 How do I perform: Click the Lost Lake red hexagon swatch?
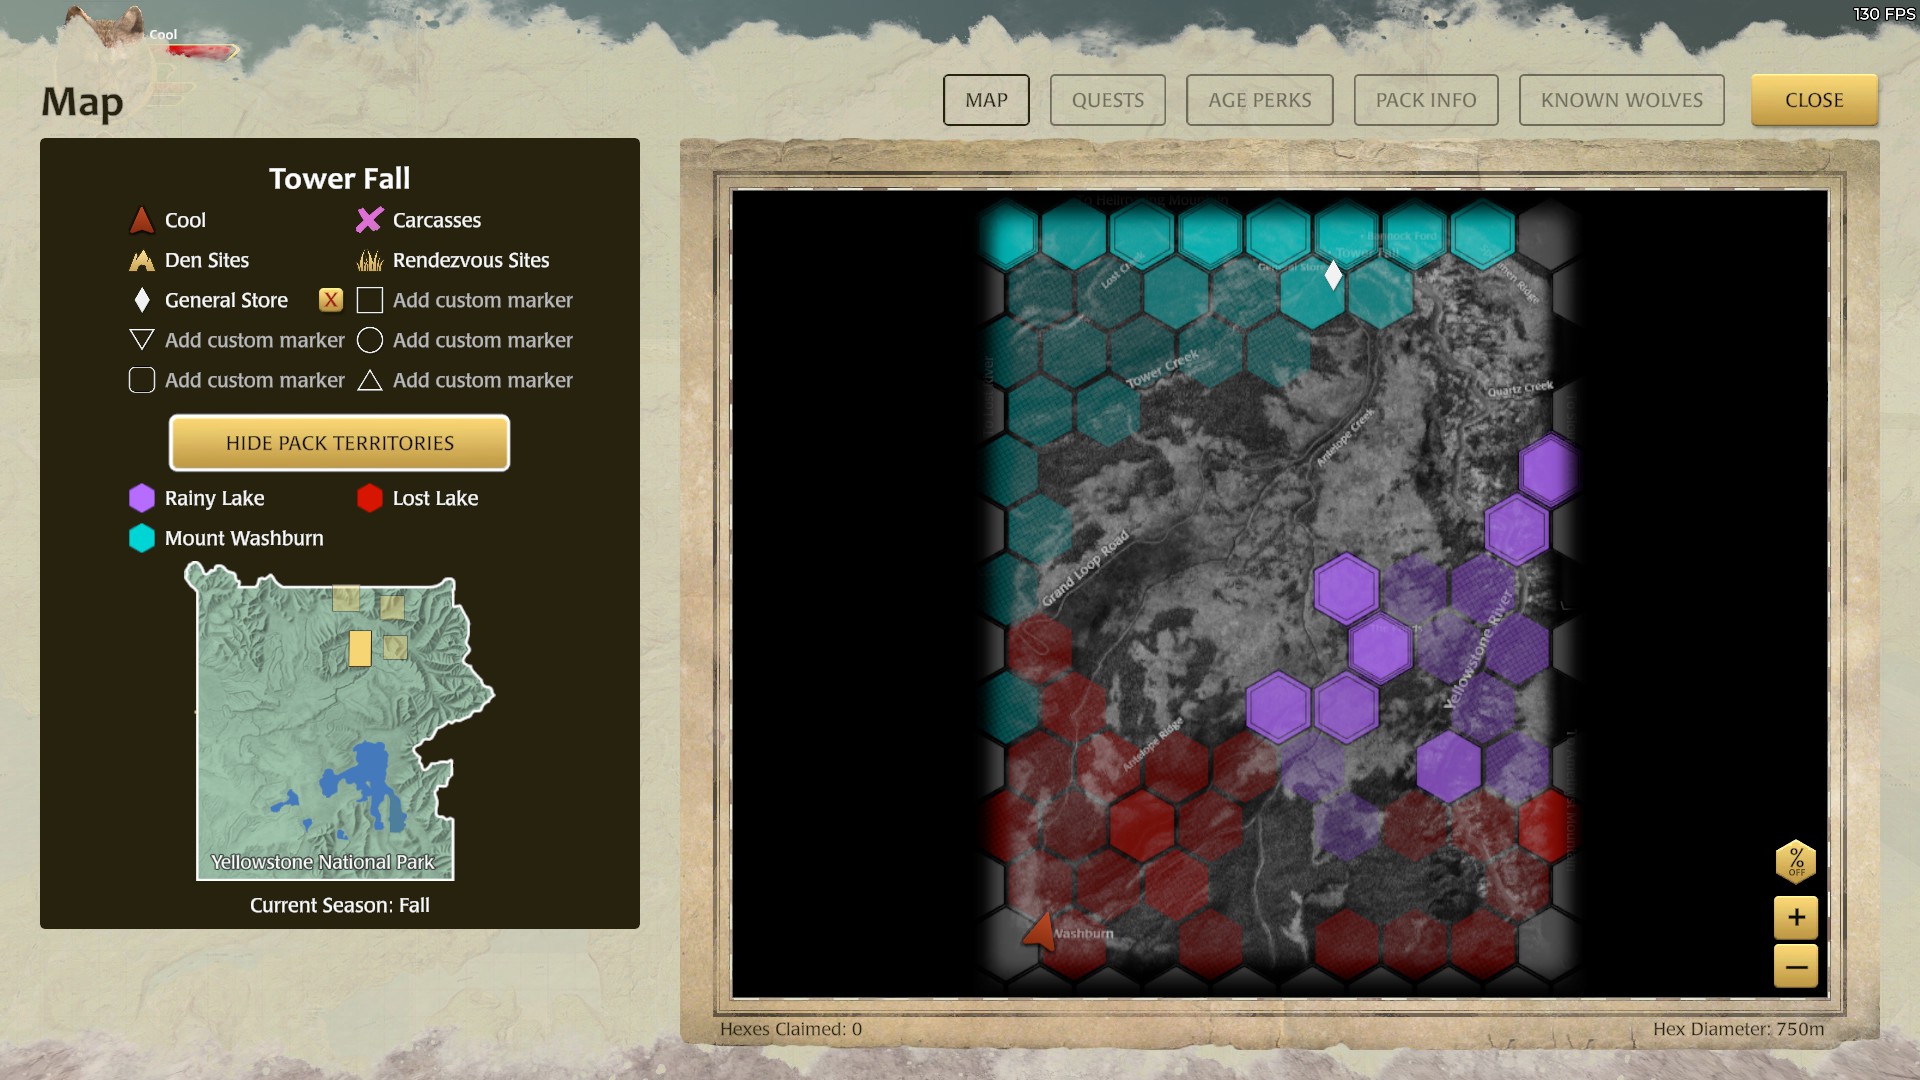(x=370, y=498)
